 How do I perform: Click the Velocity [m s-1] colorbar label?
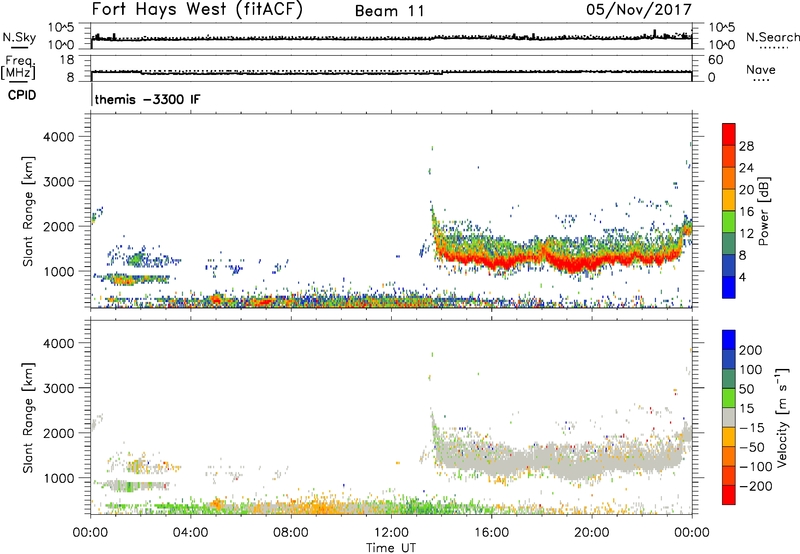782,417
